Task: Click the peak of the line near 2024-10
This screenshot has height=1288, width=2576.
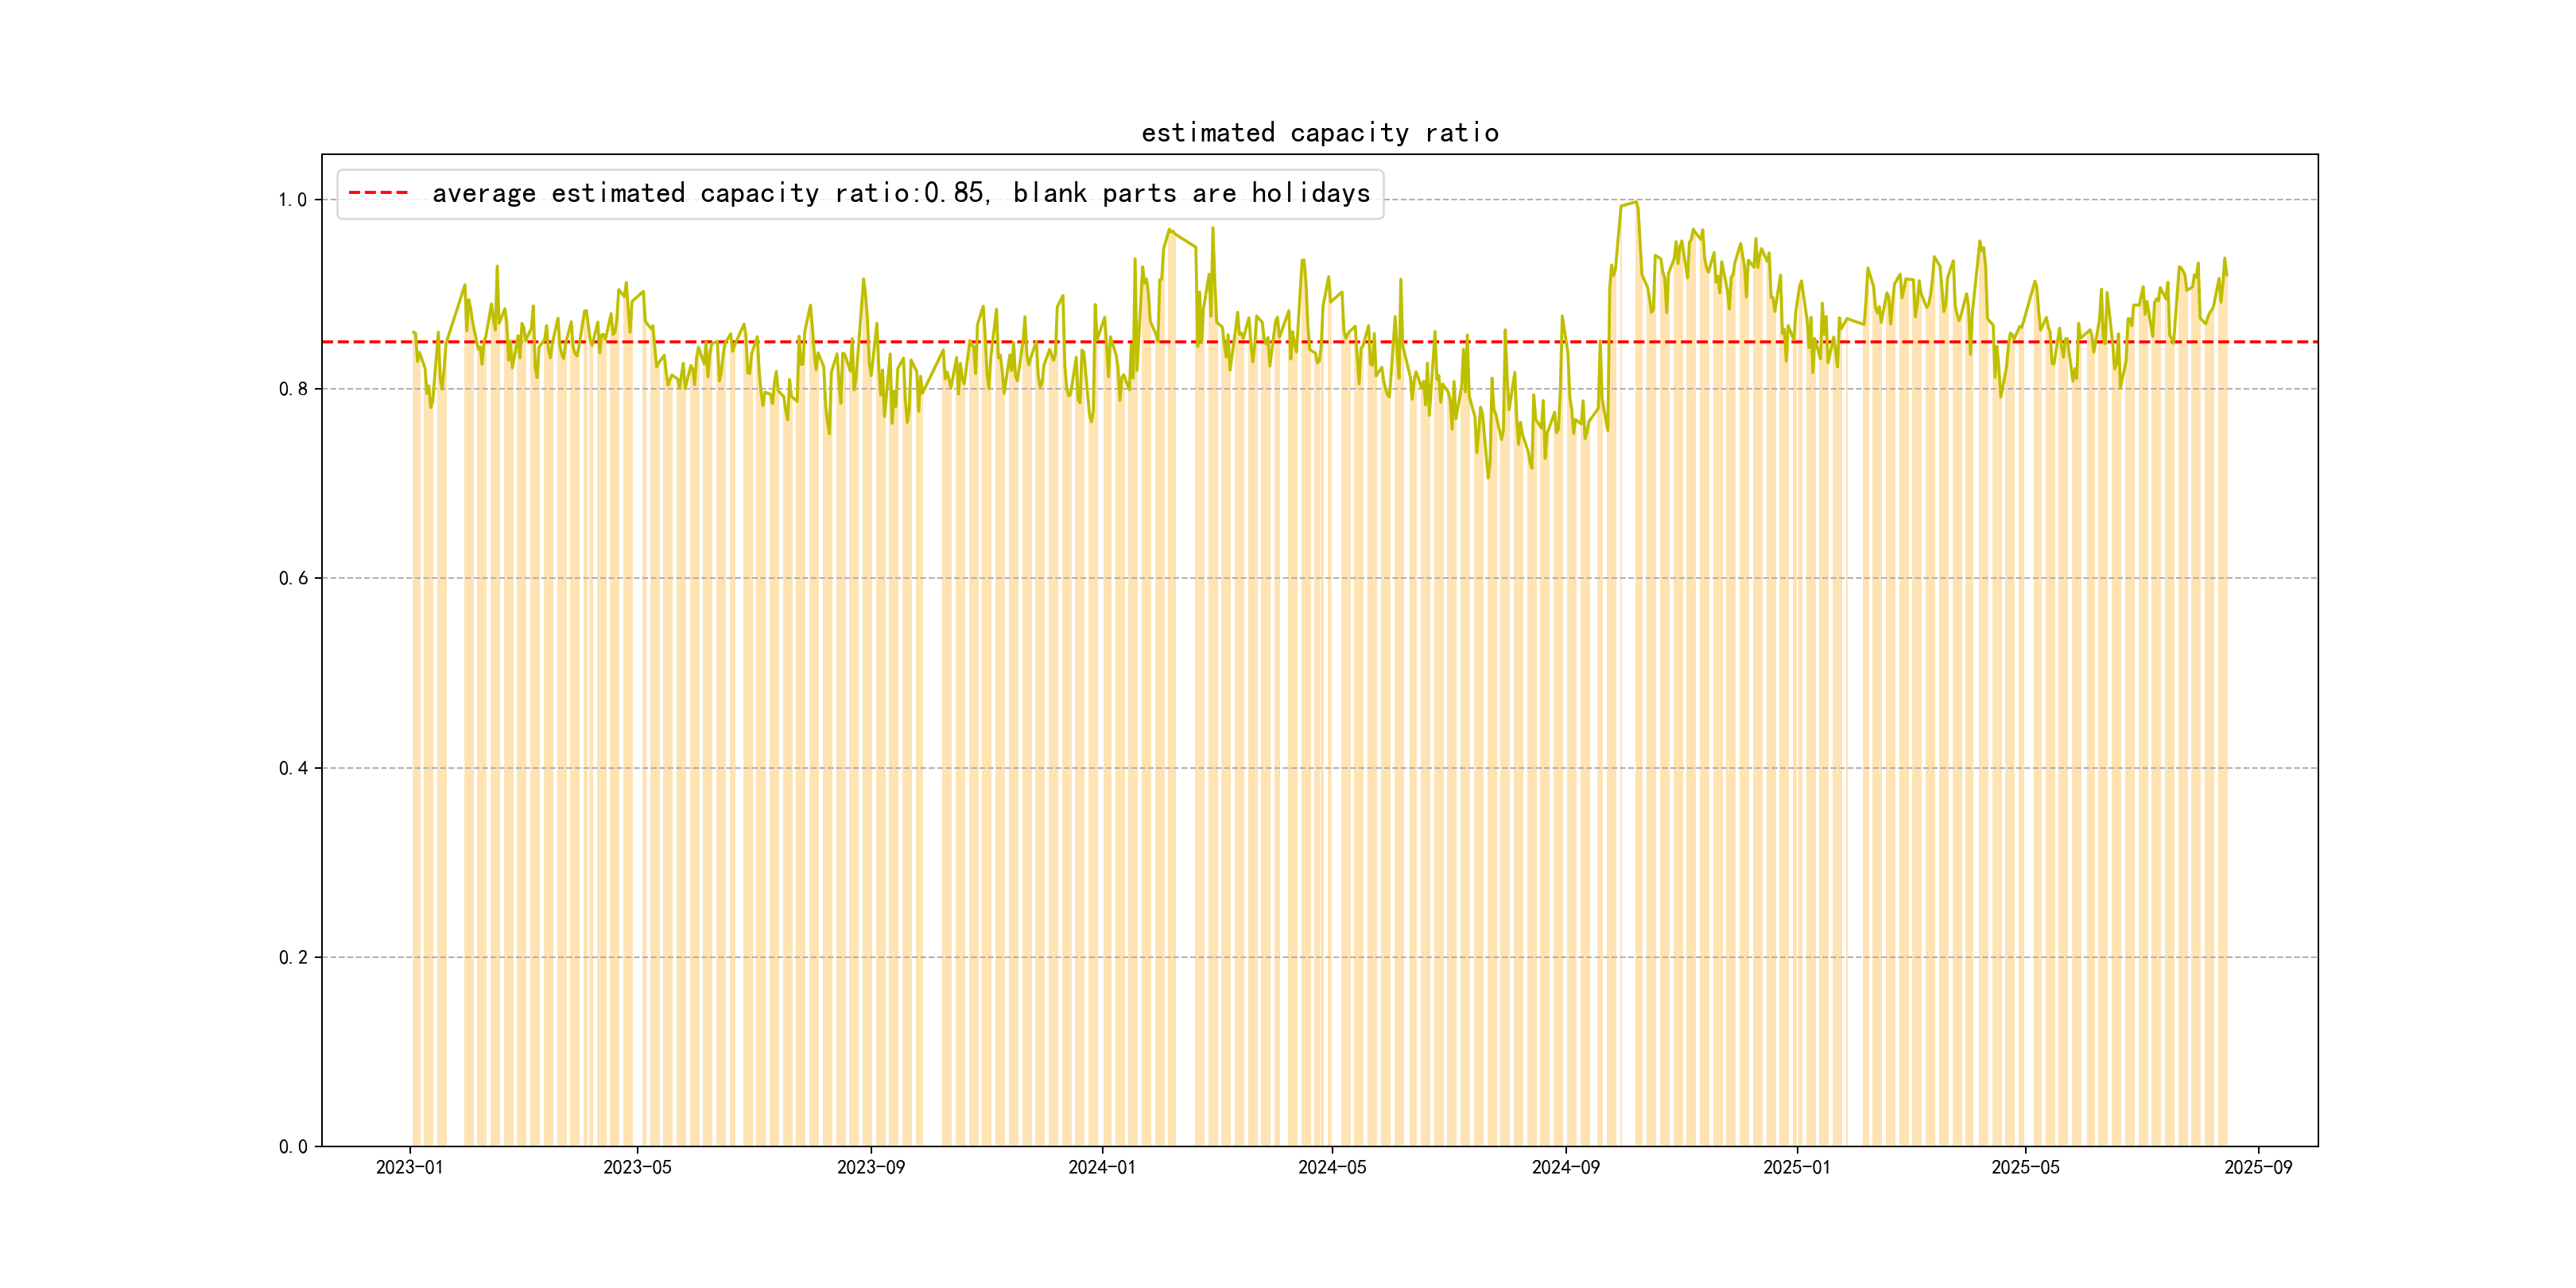Action: pos(1635,203)
